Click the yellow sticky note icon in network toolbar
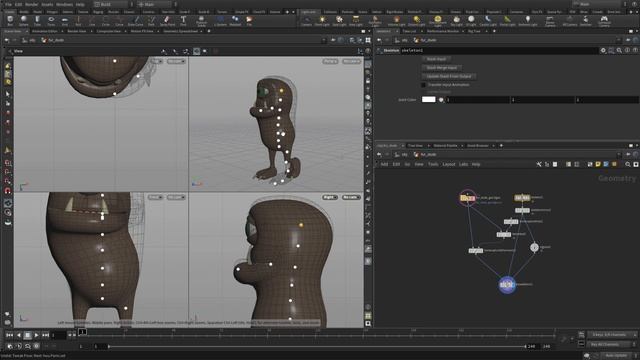The width and height of the screenshot is (640, 360). 598,164
